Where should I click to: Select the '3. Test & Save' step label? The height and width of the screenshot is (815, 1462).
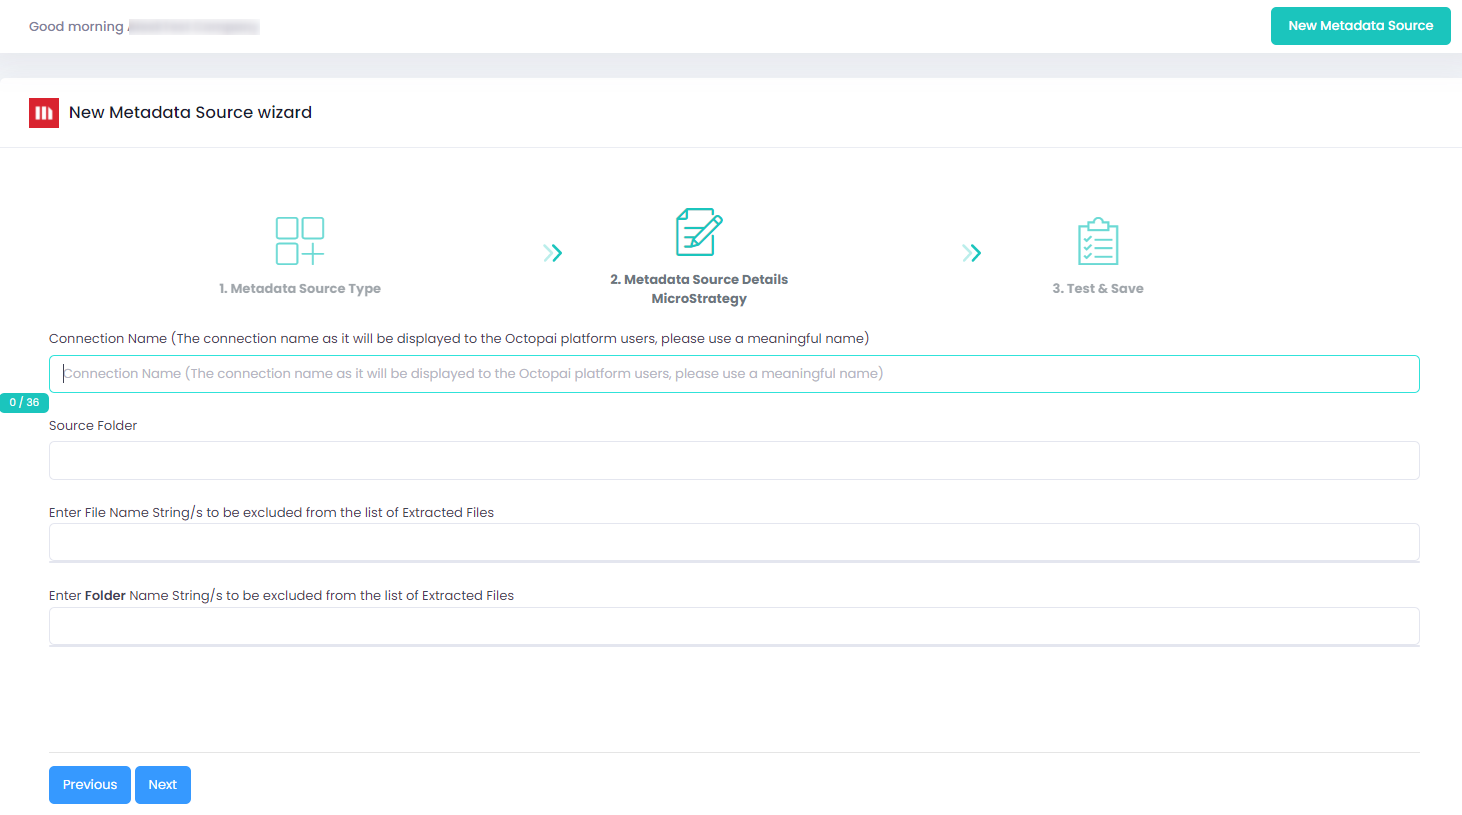pyautogui.click(x=1098, y=289)
